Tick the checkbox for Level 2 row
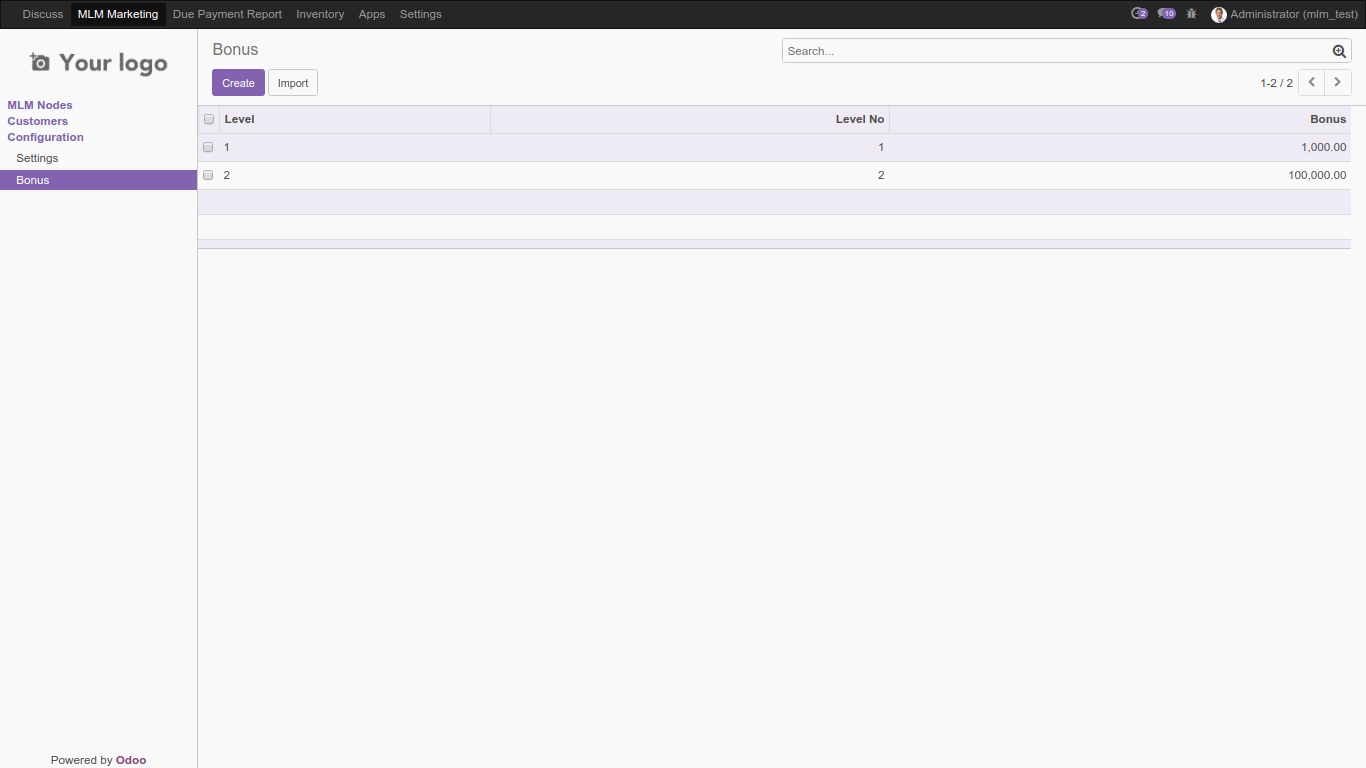The image size is (1366, 768). click(208, 175)
